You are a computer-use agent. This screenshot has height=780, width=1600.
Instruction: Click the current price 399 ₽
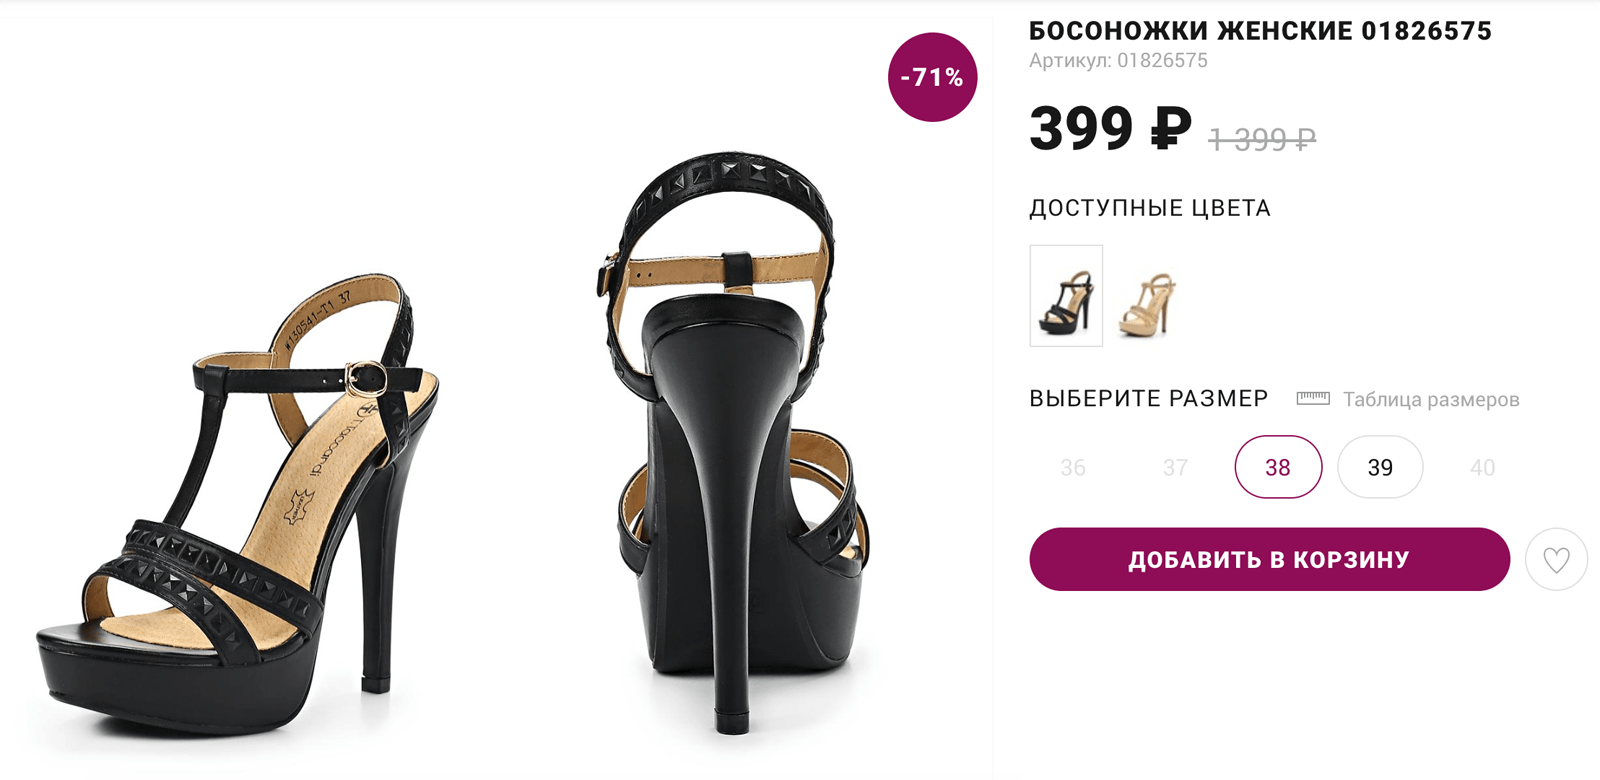1110,128
